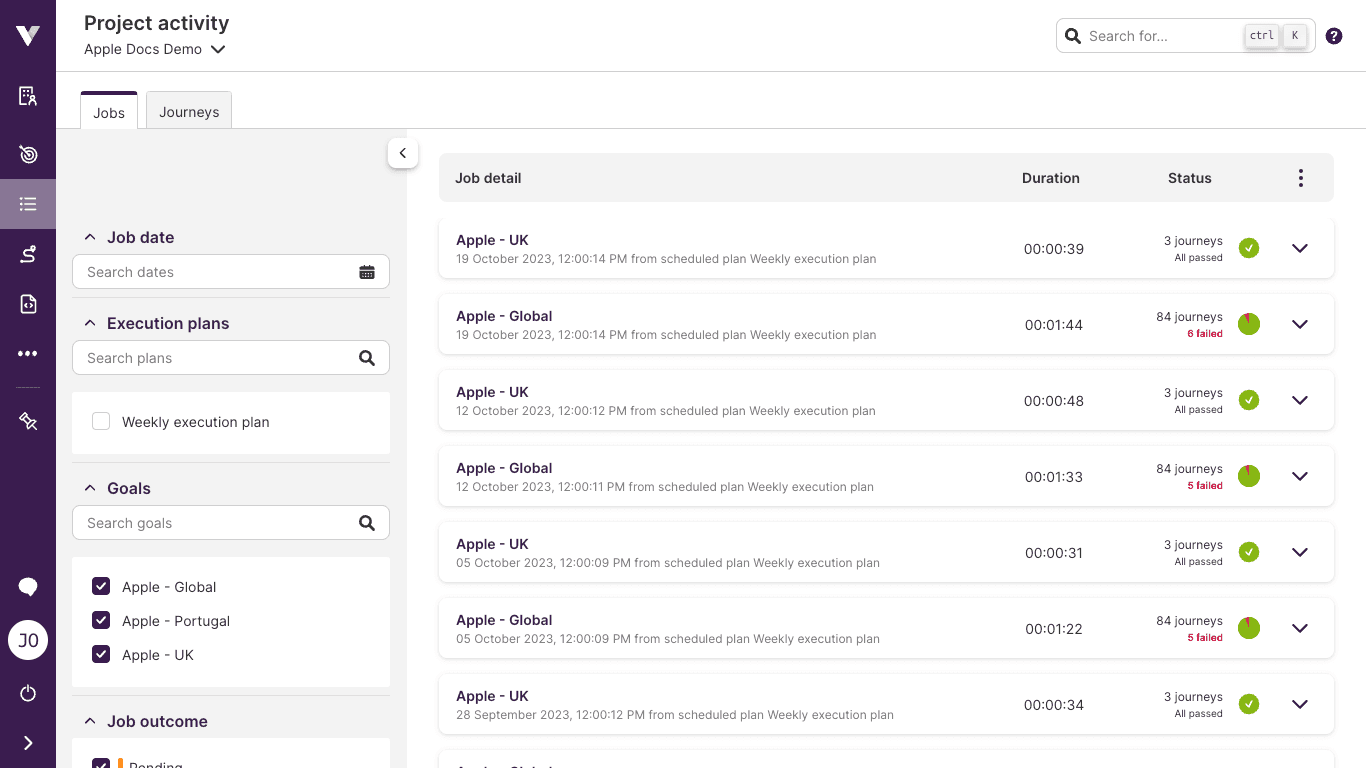Collapse the Job outcome filter section

89,721
